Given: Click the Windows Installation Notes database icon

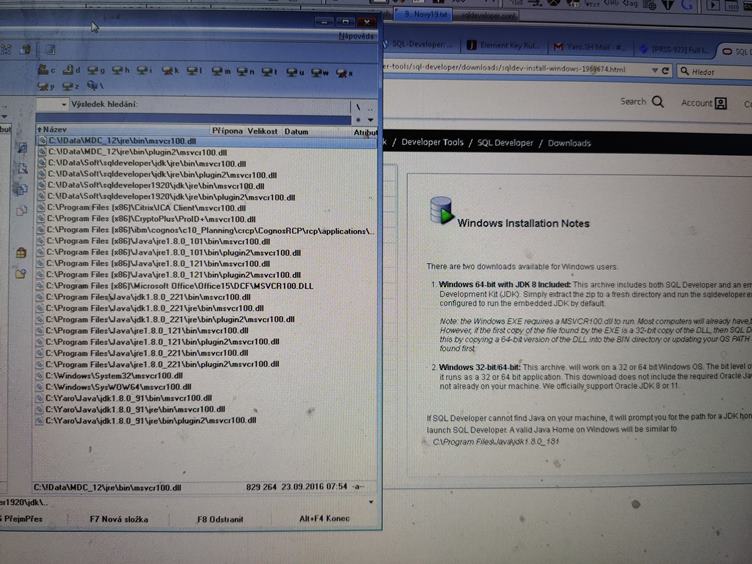Looking at the screenshot, I should tap(442, 211).
